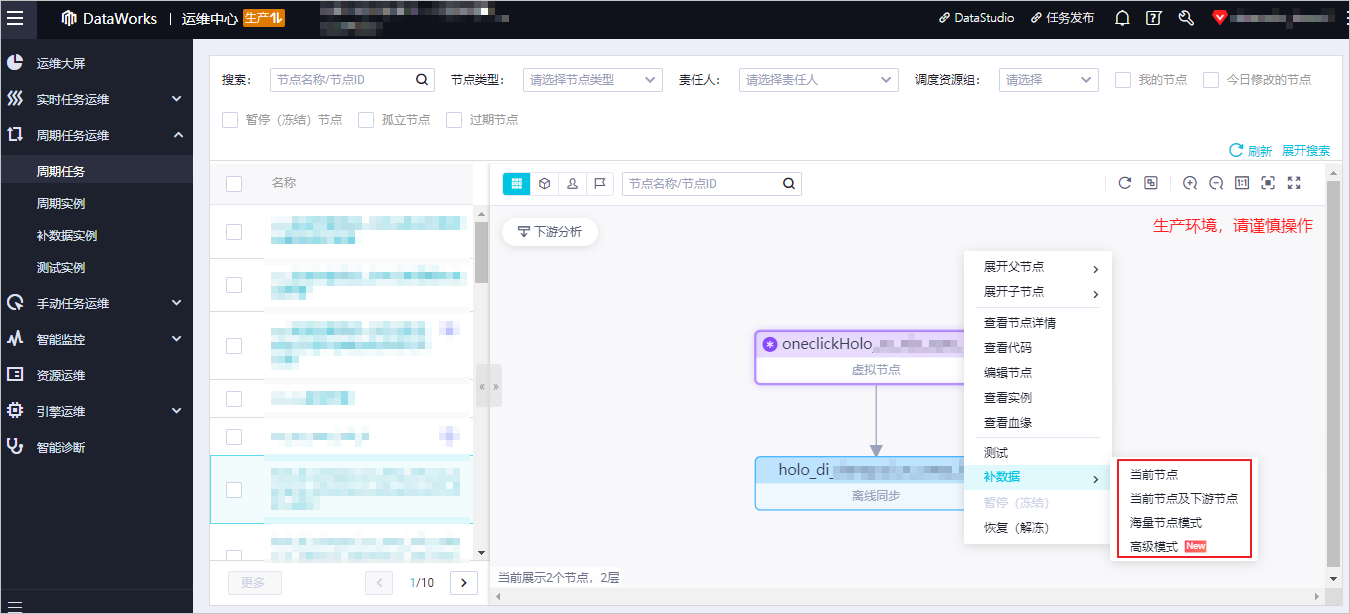Viewport: 1350px width, 614px height.
Task: Click the magnifier in DAG search field
Action: coord(789,184)
